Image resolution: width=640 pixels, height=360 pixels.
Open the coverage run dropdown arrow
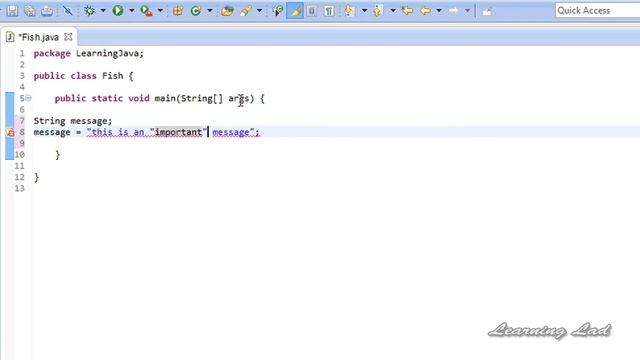tap(160, 11)
